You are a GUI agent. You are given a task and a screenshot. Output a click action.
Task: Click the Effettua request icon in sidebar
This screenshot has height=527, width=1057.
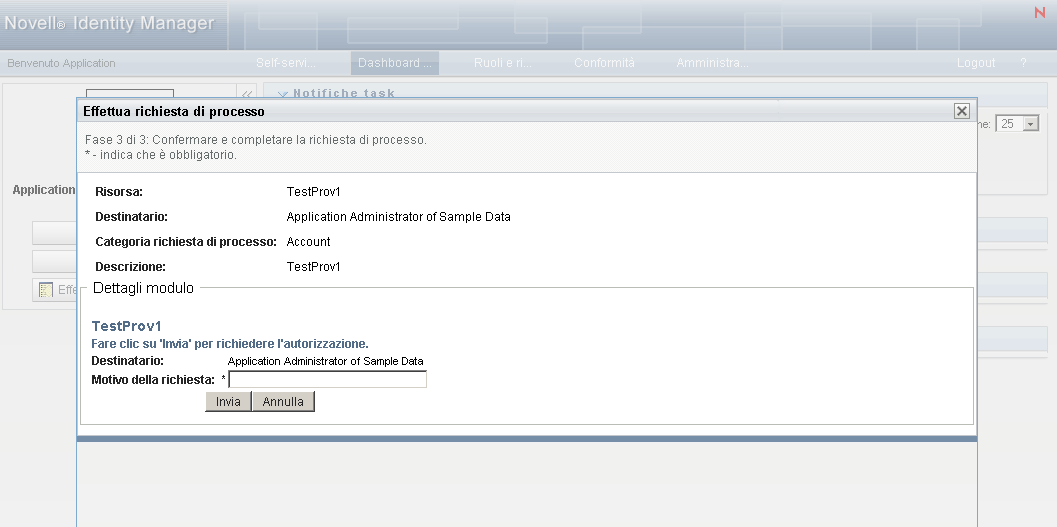tap(46, 290)
